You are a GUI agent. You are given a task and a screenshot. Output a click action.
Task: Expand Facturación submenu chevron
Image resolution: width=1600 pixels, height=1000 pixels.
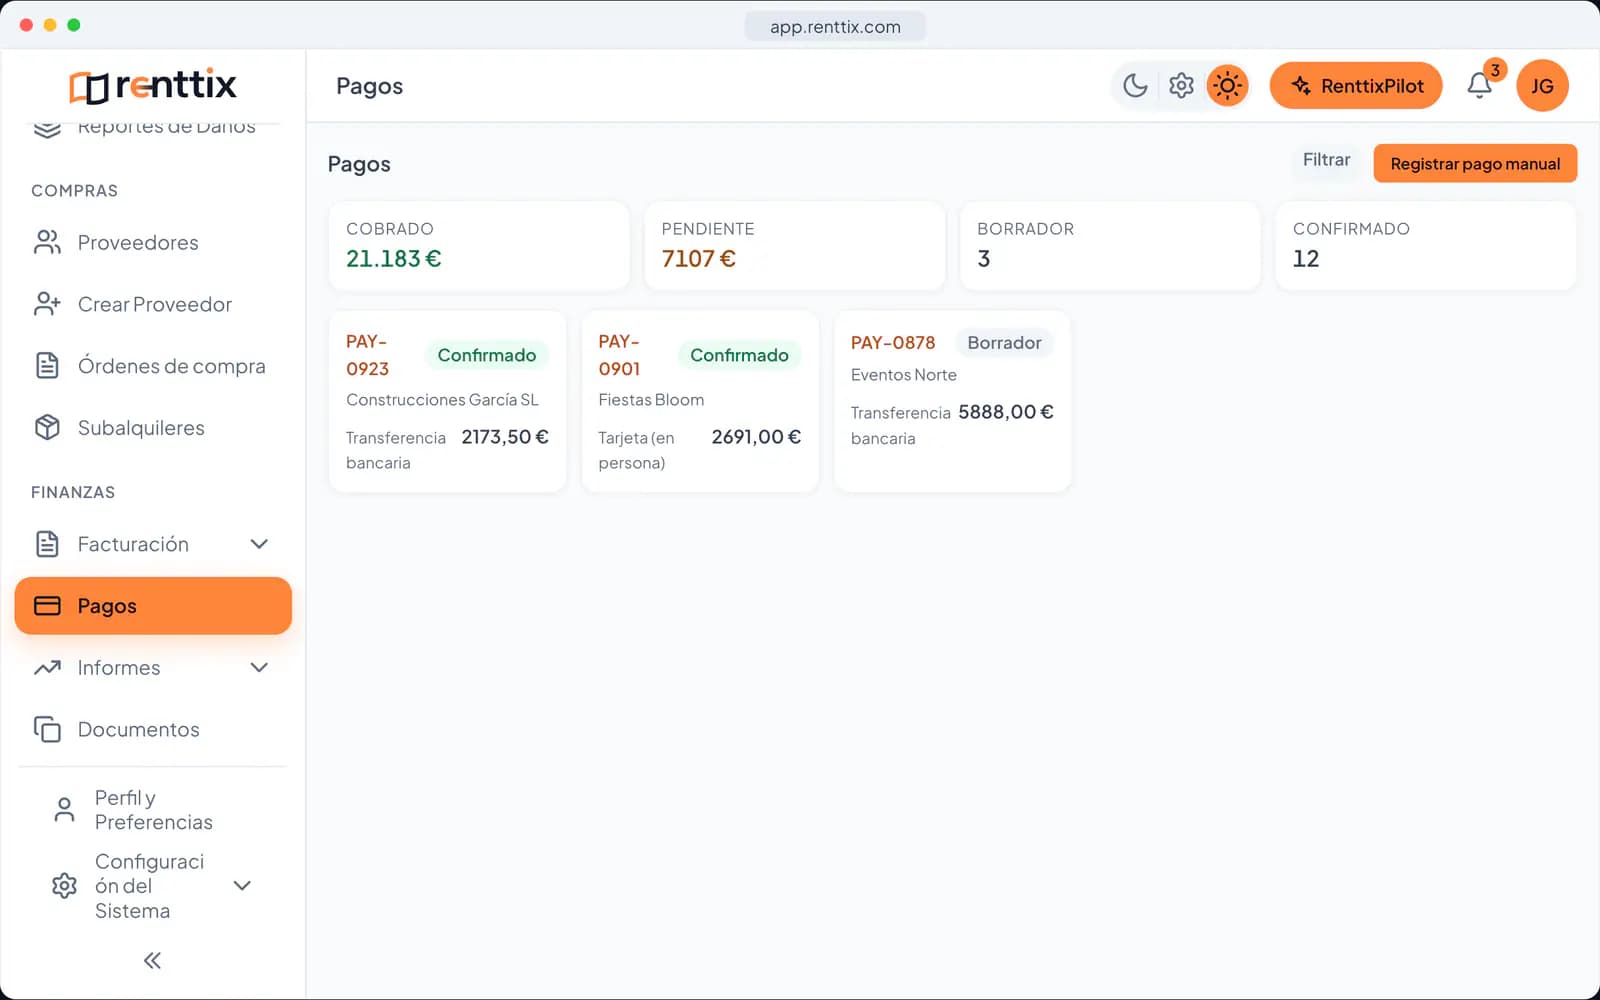(259, 544)
